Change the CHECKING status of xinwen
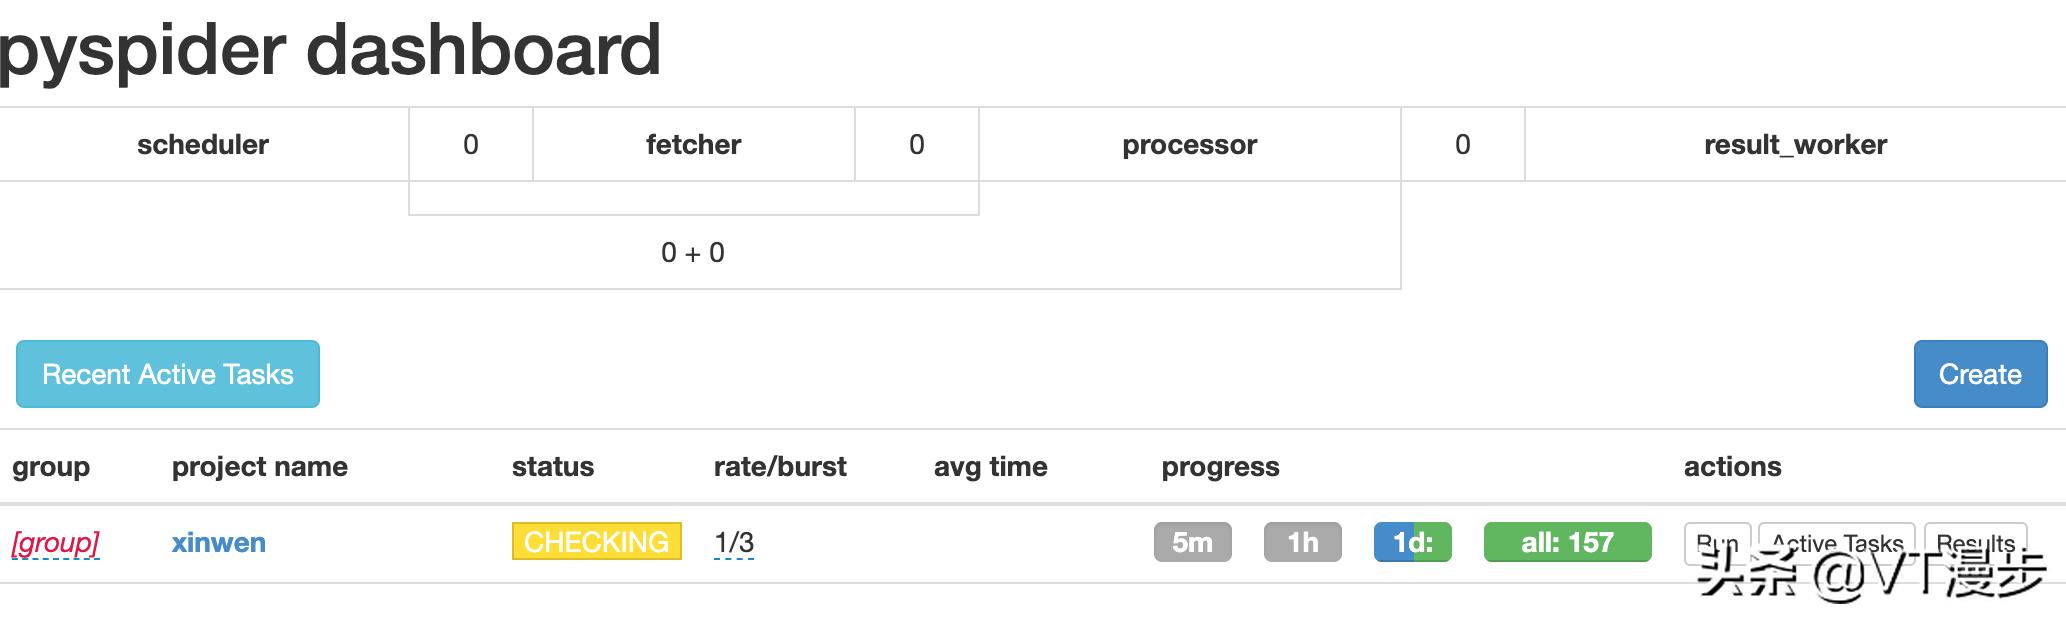The image size is (2066, 620). (x=596, y=541)
